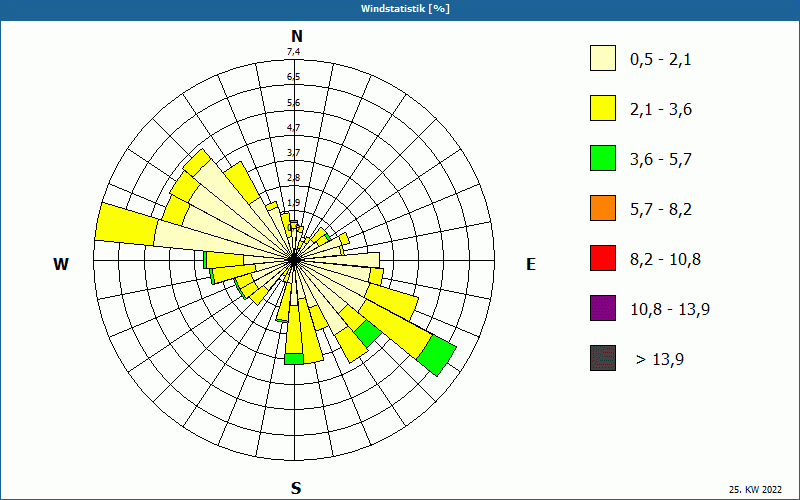The height and width of the screenshot is (500, 800).
Task: Click the dark gray > 13,9 legend swatch
Action: 603,358
